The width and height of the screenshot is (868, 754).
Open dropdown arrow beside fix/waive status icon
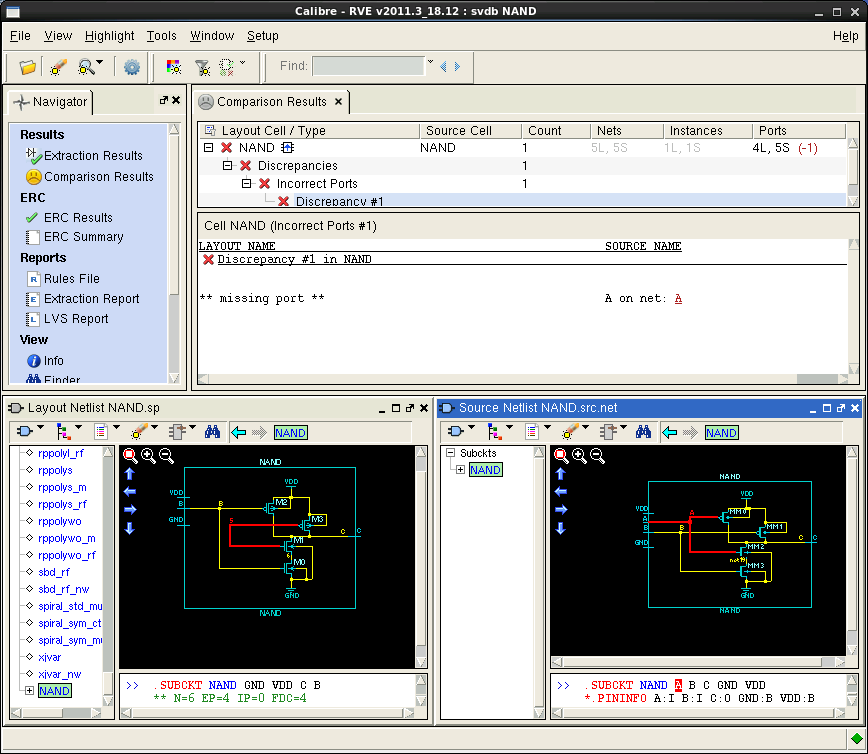[x=242, y=62]
